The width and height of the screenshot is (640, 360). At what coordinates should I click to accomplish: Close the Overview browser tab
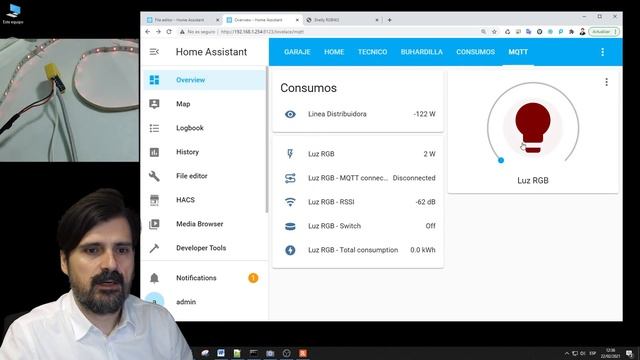point(297,20)
